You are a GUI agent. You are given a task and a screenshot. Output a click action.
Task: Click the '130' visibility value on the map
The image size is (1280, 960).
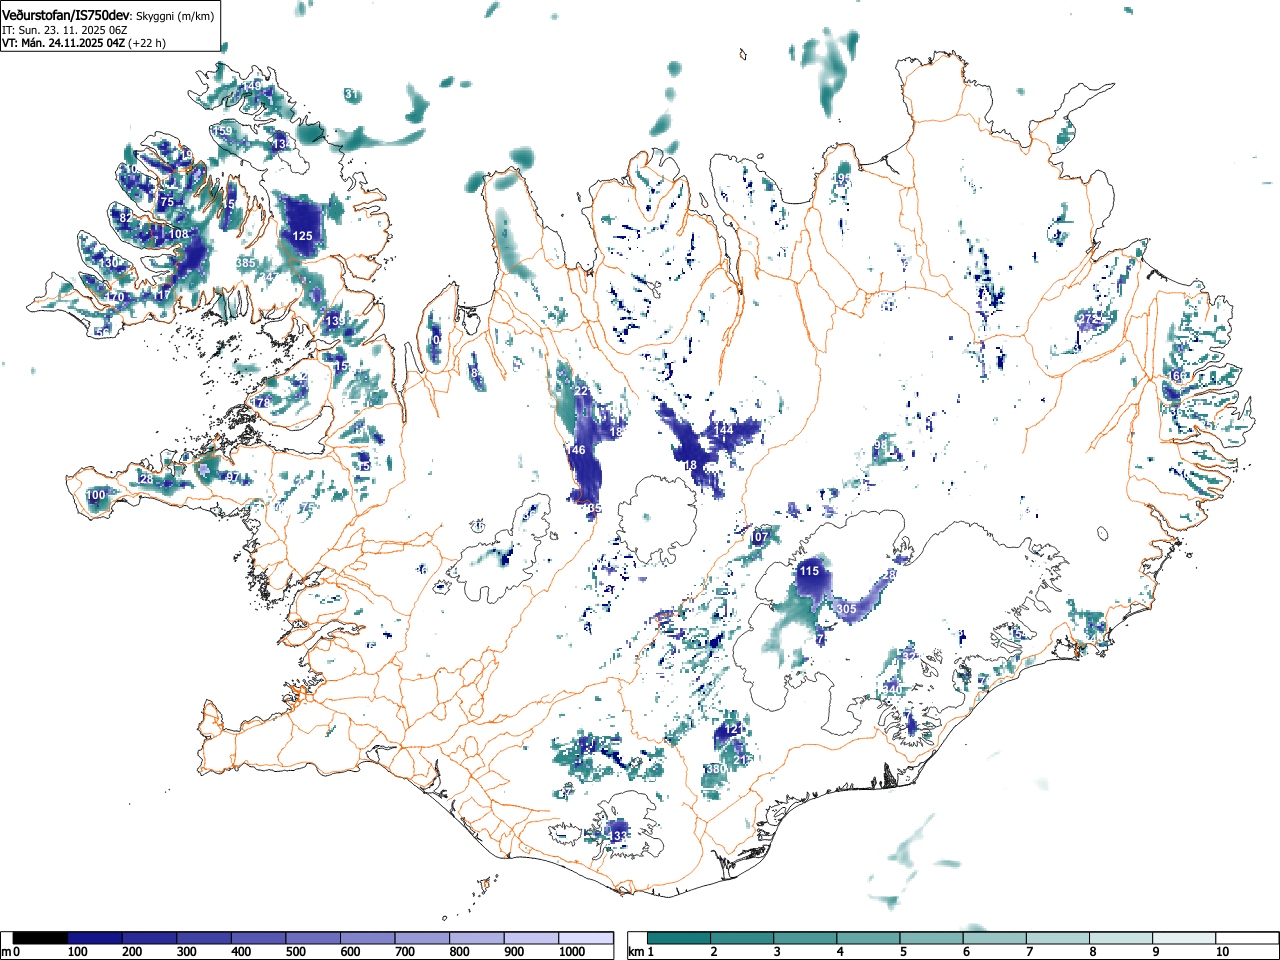109,262
